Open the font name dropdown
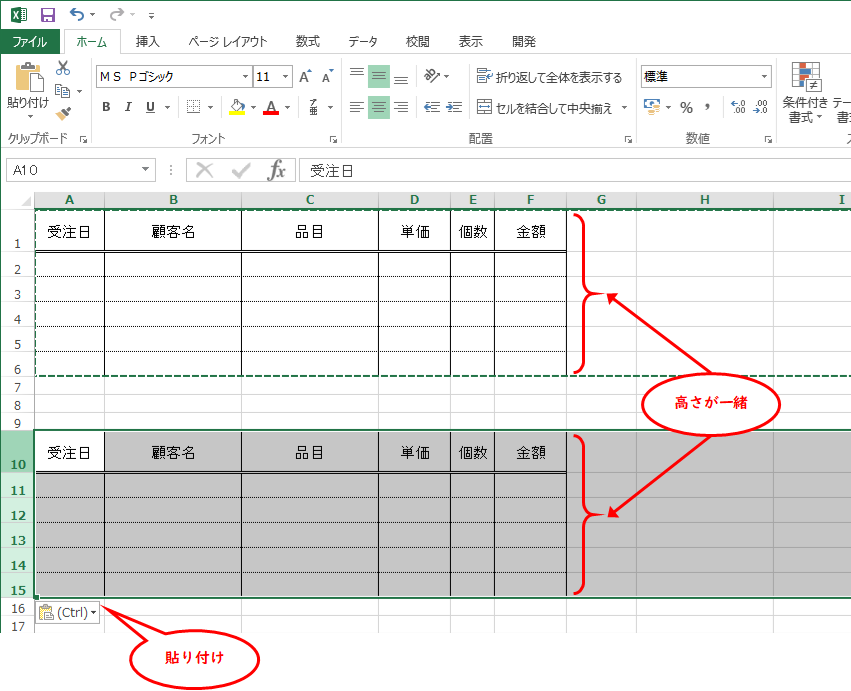 coord(246,77)
